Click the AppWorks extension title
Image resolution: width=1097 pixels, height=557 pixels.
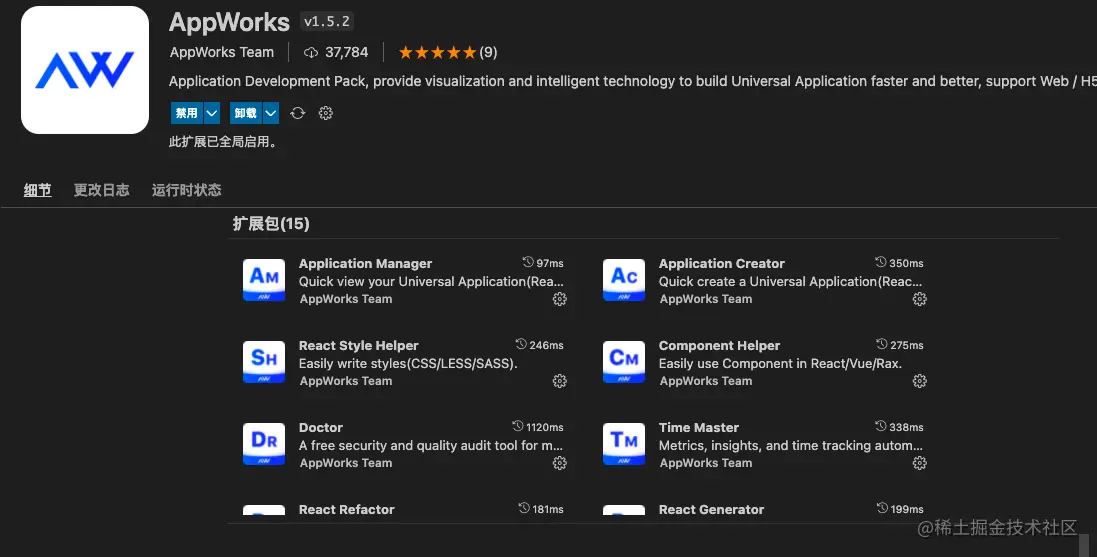pos(229,22)
